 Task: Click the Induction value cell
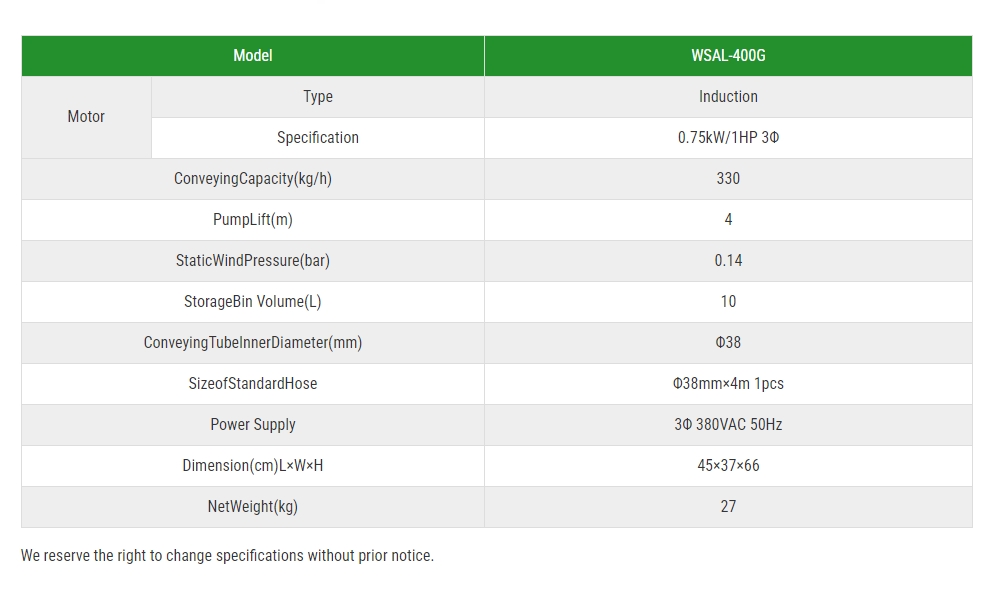[x=728, y=97]
